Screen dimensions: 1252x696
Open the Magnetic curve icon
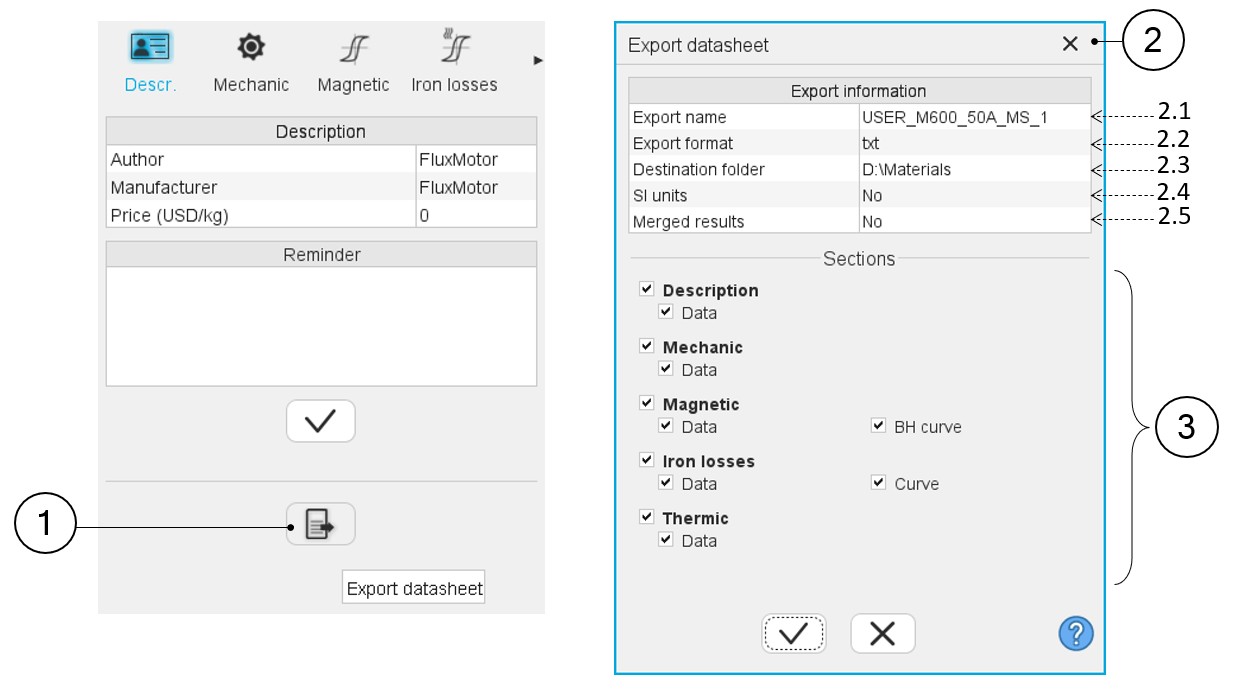[x=353, y=47]
